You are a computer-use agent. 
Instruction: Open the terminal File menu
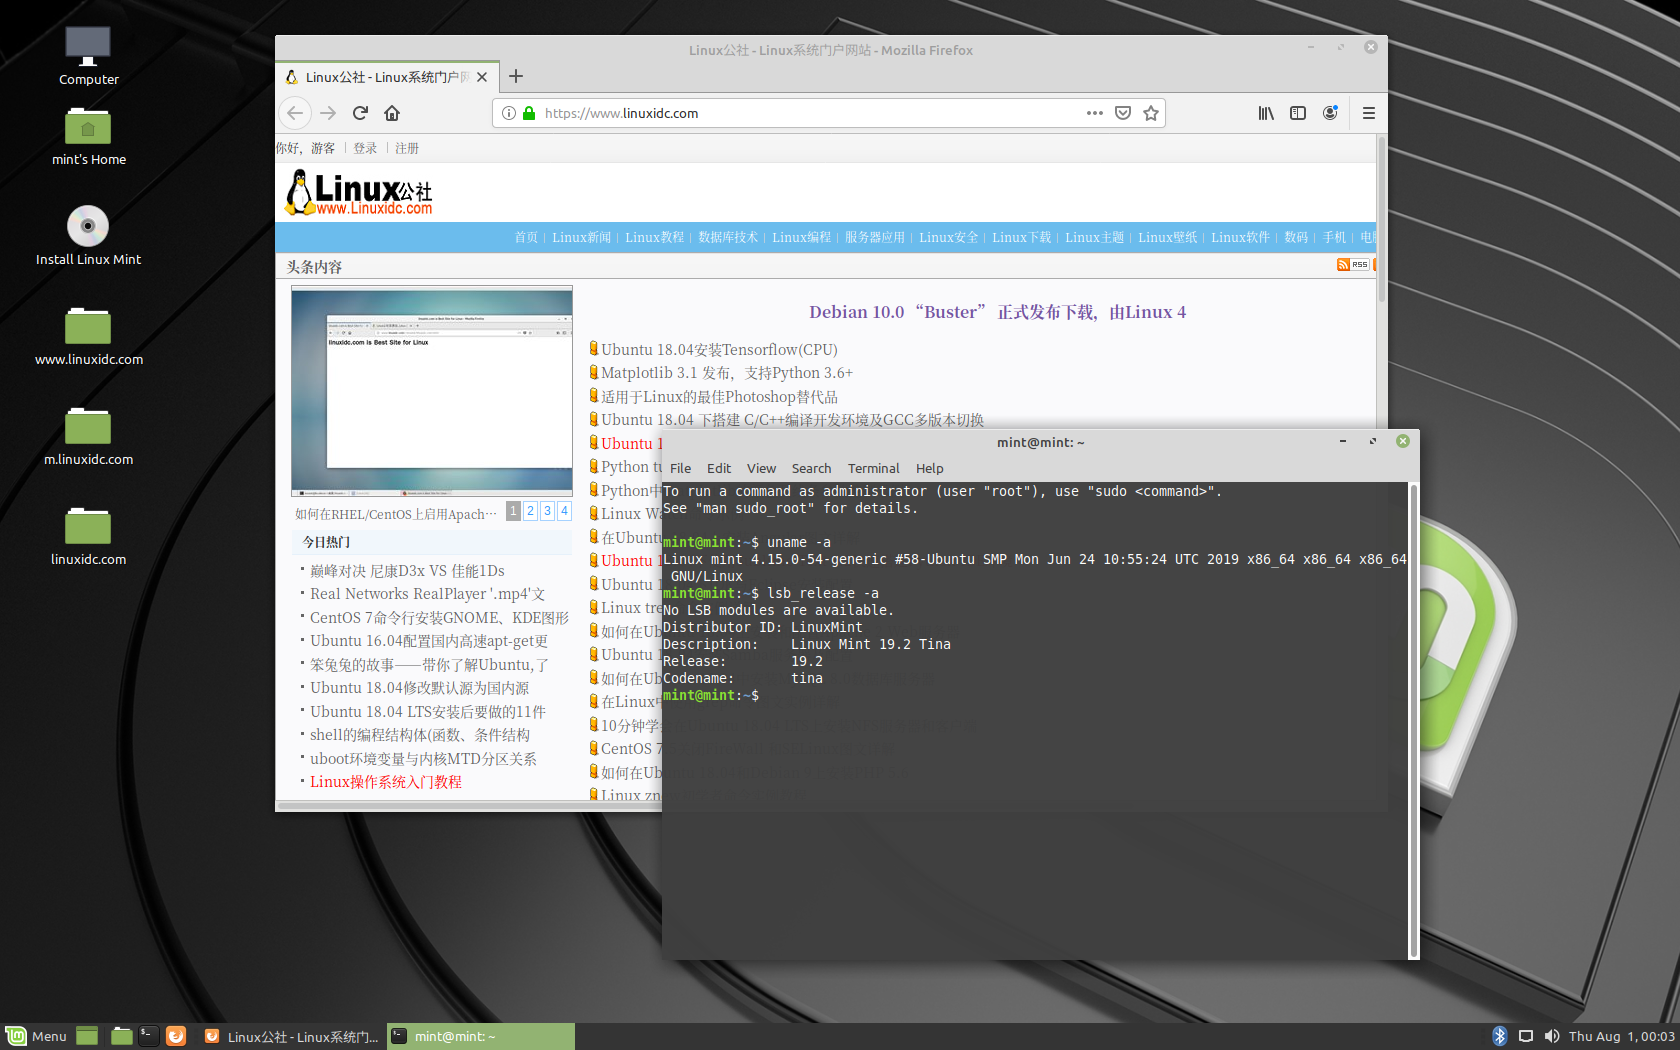pyautogui.click(x=680, y=468)
